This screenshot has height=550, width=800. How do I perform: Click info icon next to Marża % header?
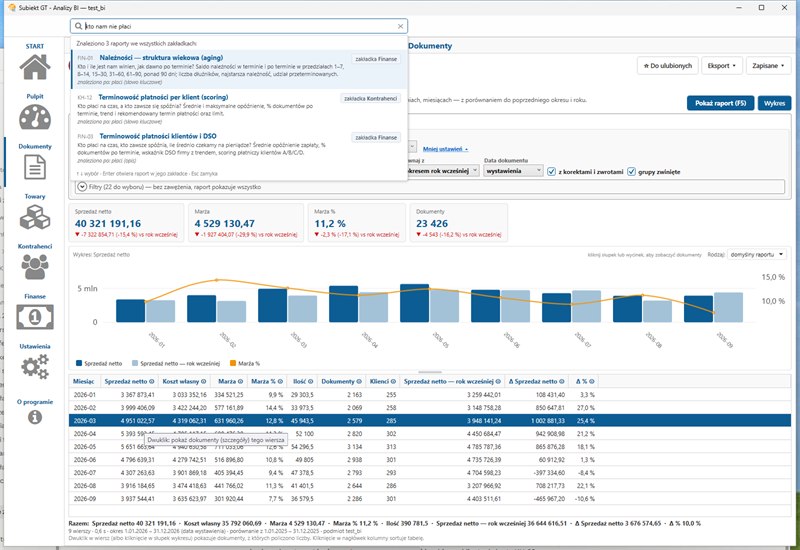280,381
